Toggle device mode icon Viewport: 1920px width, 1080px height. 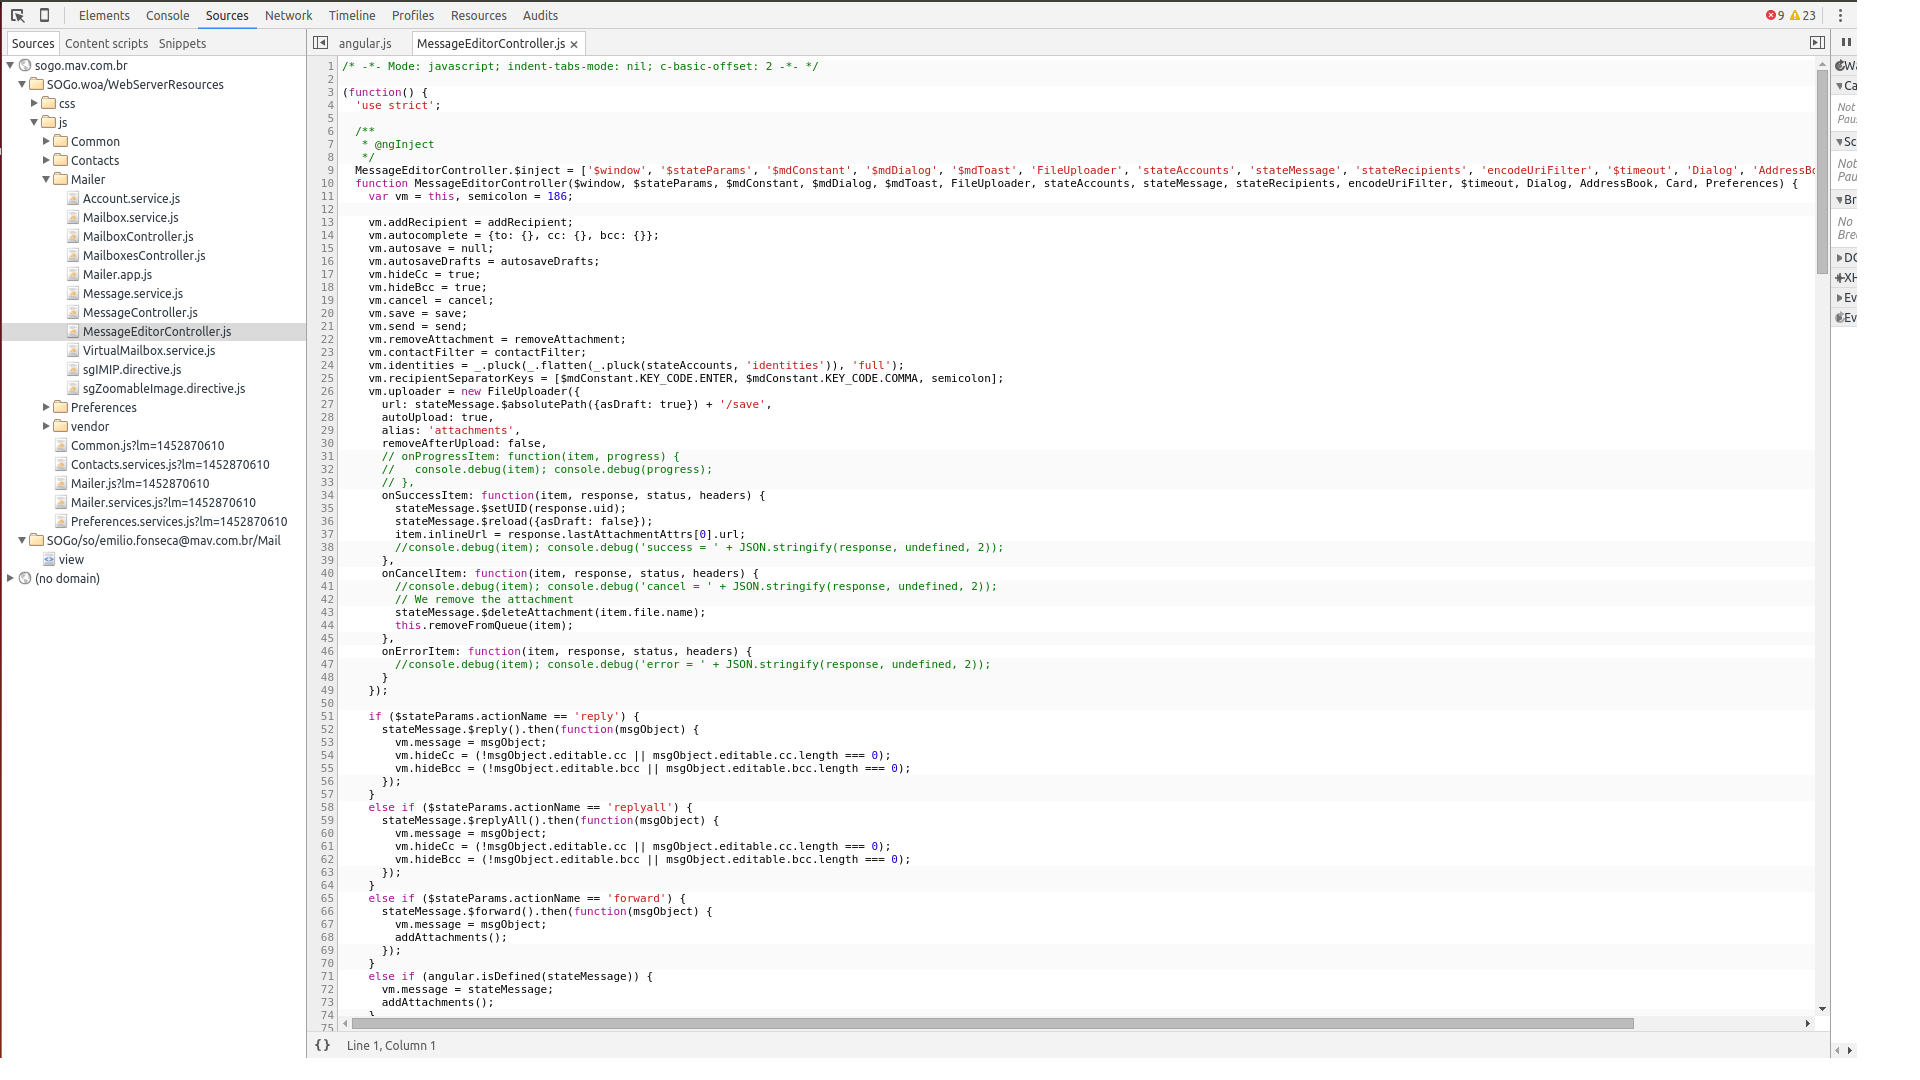coord(44,15)
